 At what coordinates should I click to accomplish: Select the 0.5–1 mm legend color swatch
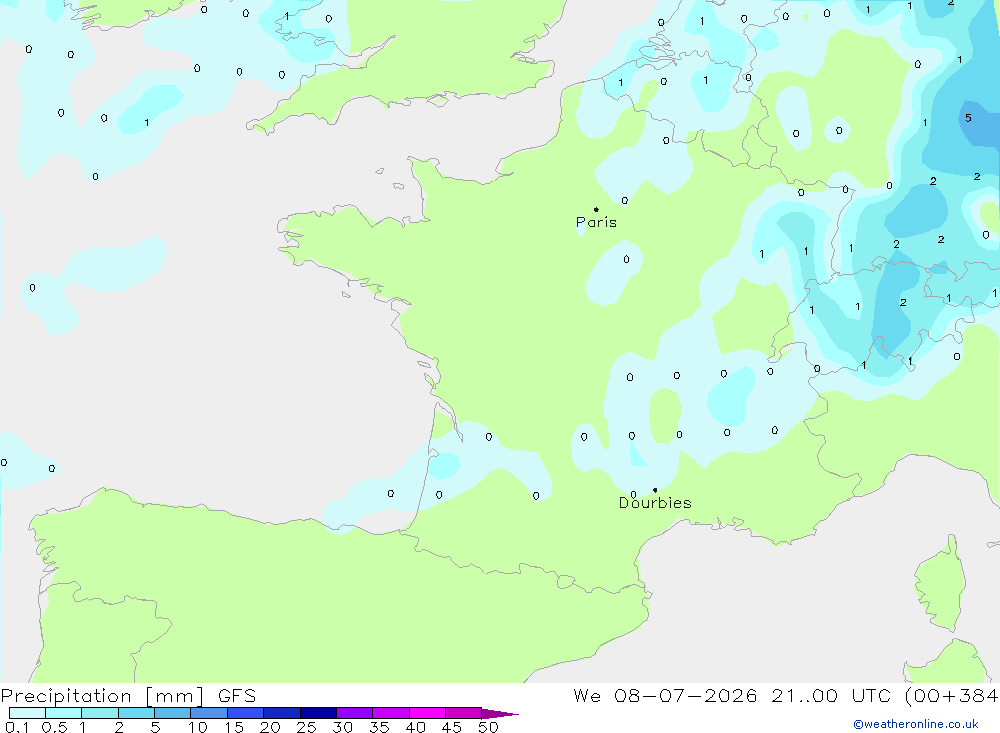tap(64, 713)
